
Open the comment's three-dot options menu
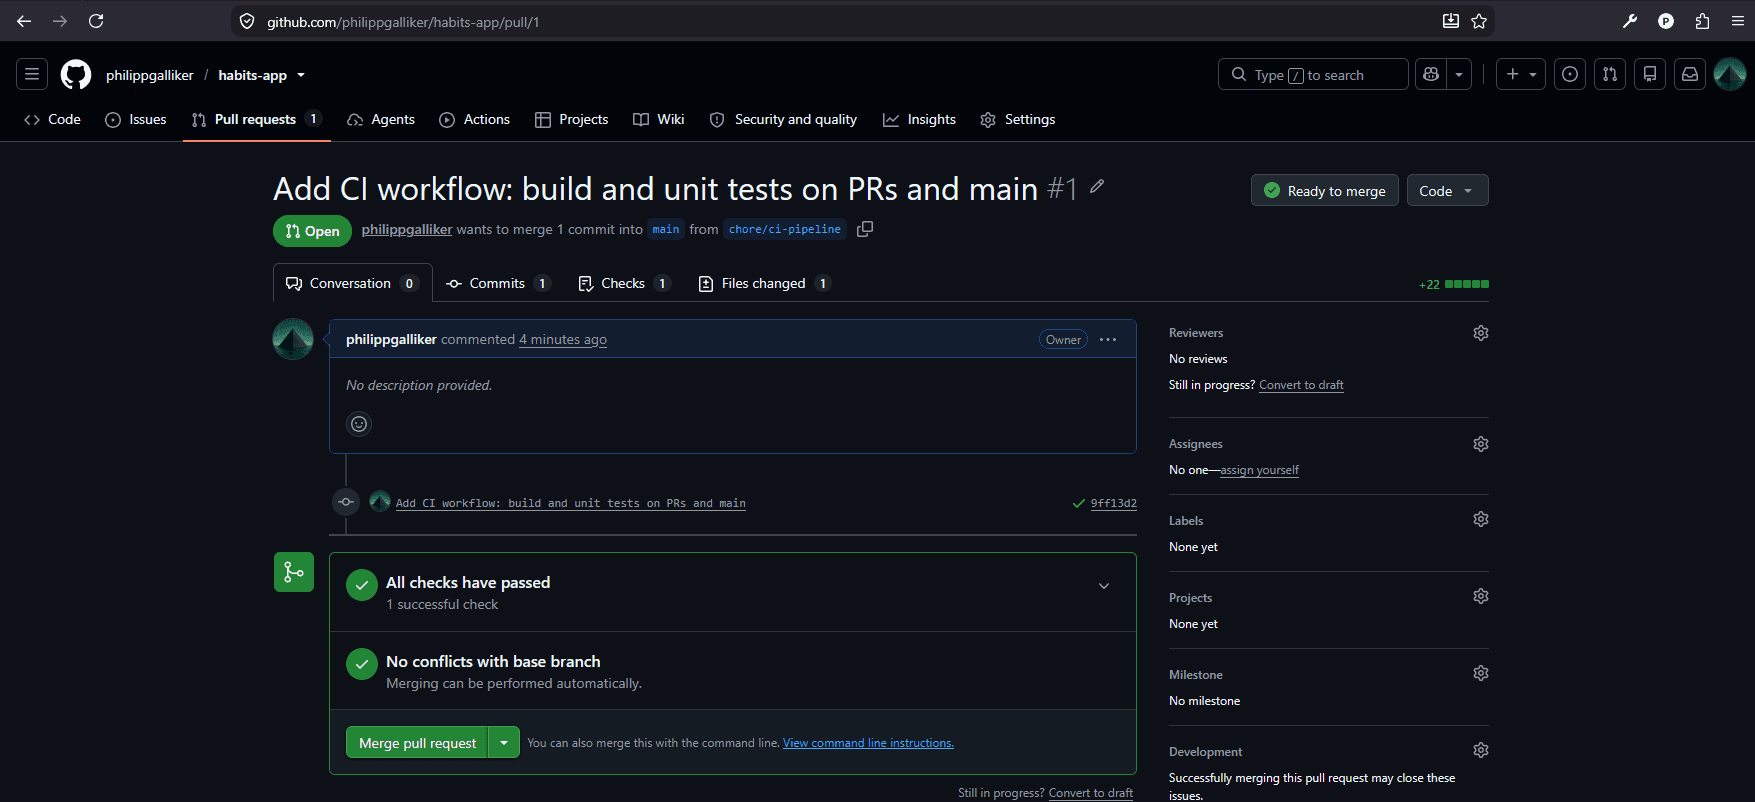tap(1108, 340)
